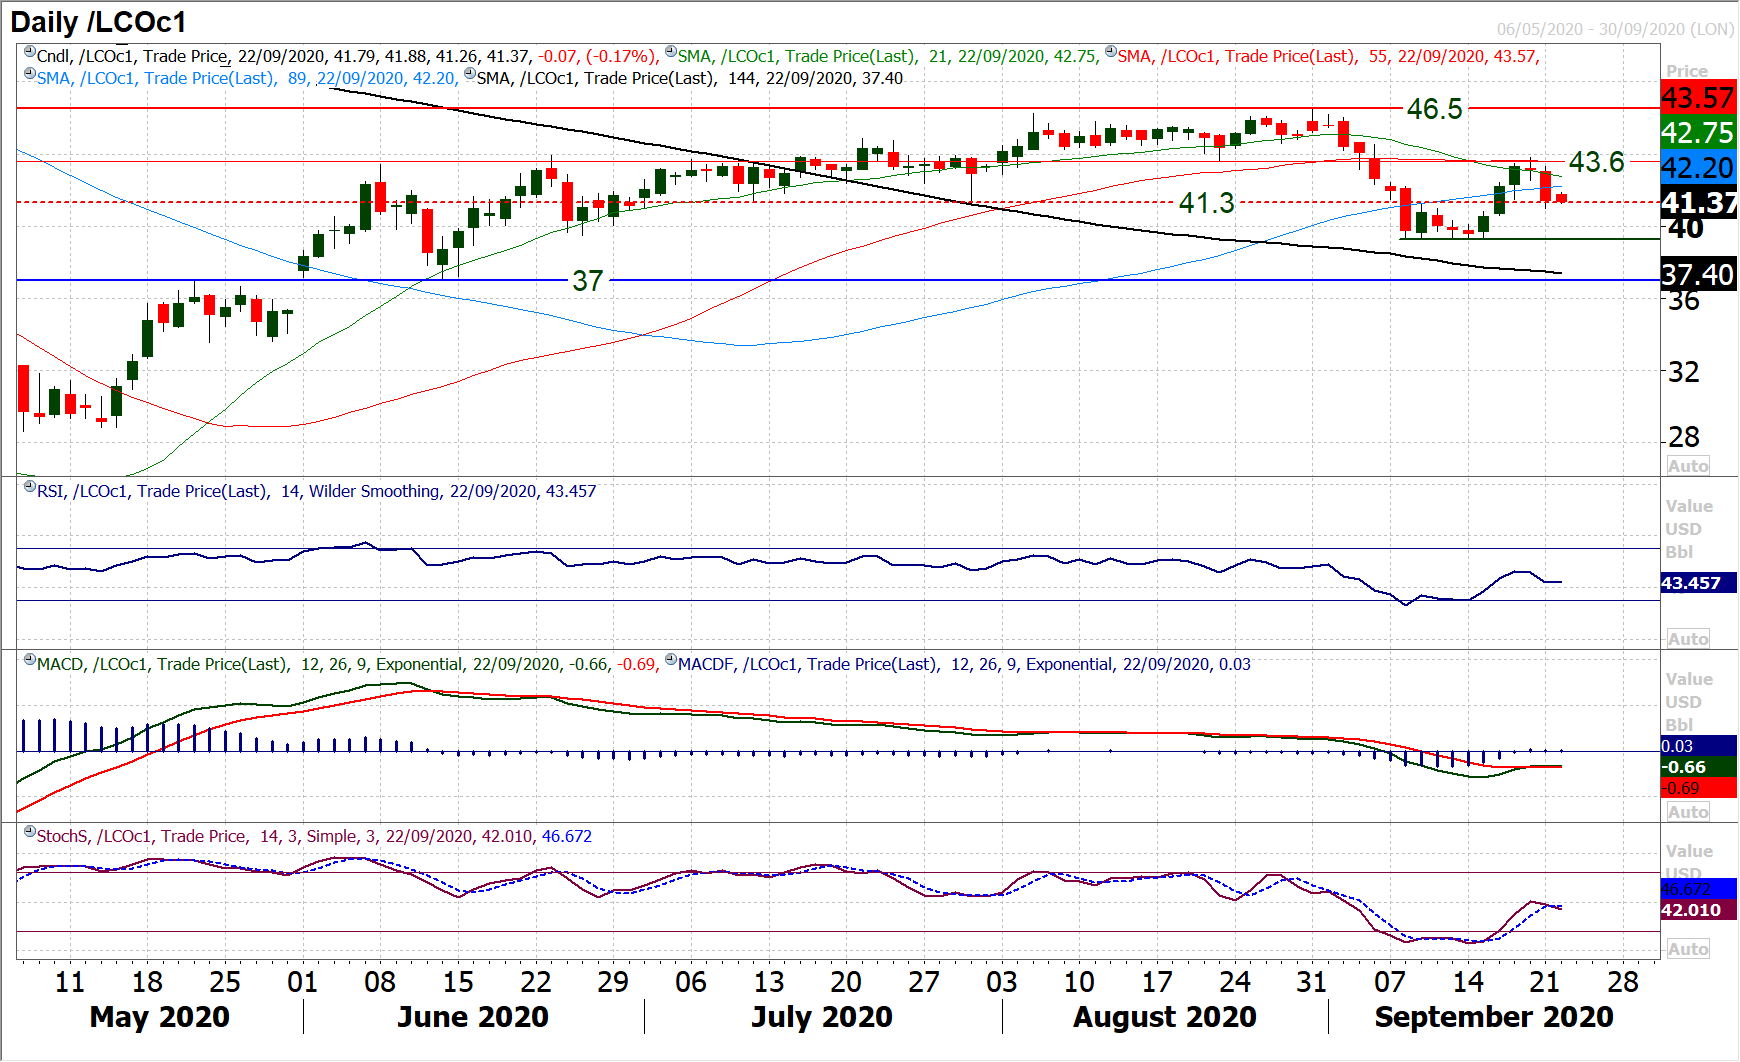Select the RSI 14 Wilder Smoothing legend text

[x=316, y=491]
